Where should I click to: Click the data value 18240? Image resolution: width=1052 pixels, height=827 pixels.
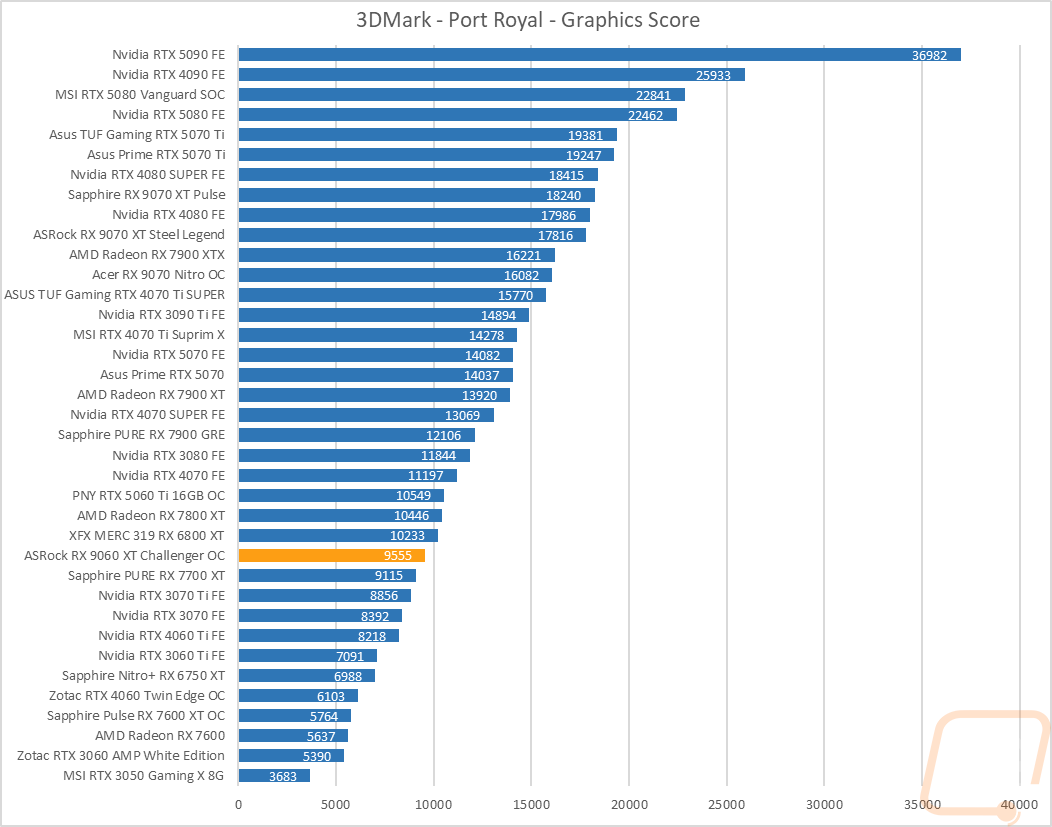(564, 196)
